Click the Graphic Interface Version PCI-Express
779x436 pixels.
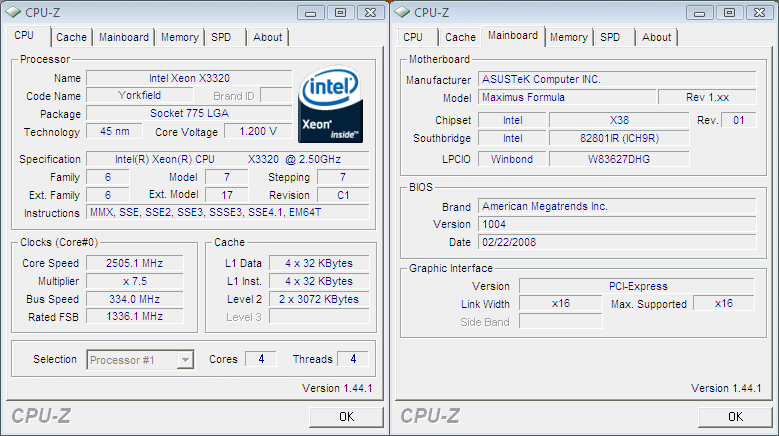tap(637, 286)
